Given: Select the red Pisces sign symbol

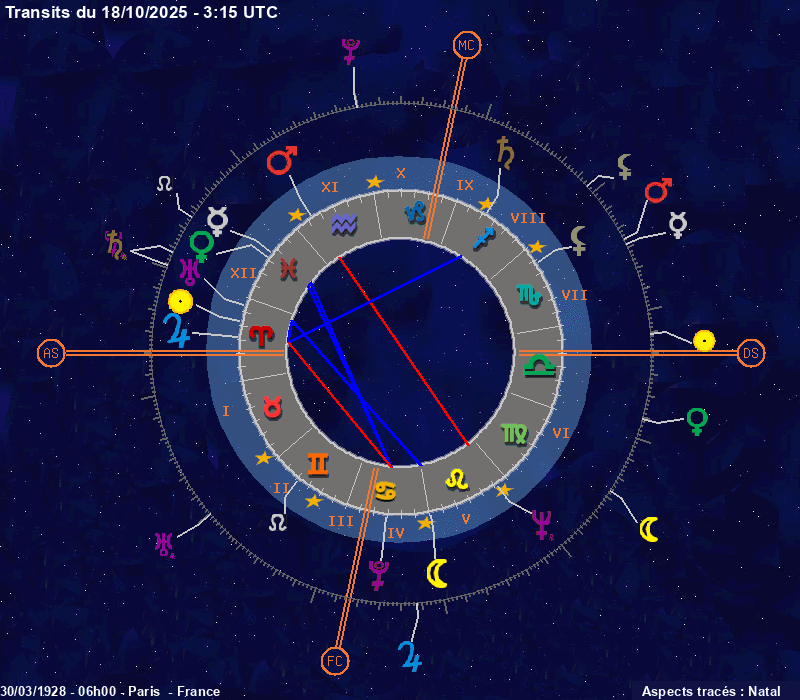Looking at the screenshot, I should click(x=288, y=267).
